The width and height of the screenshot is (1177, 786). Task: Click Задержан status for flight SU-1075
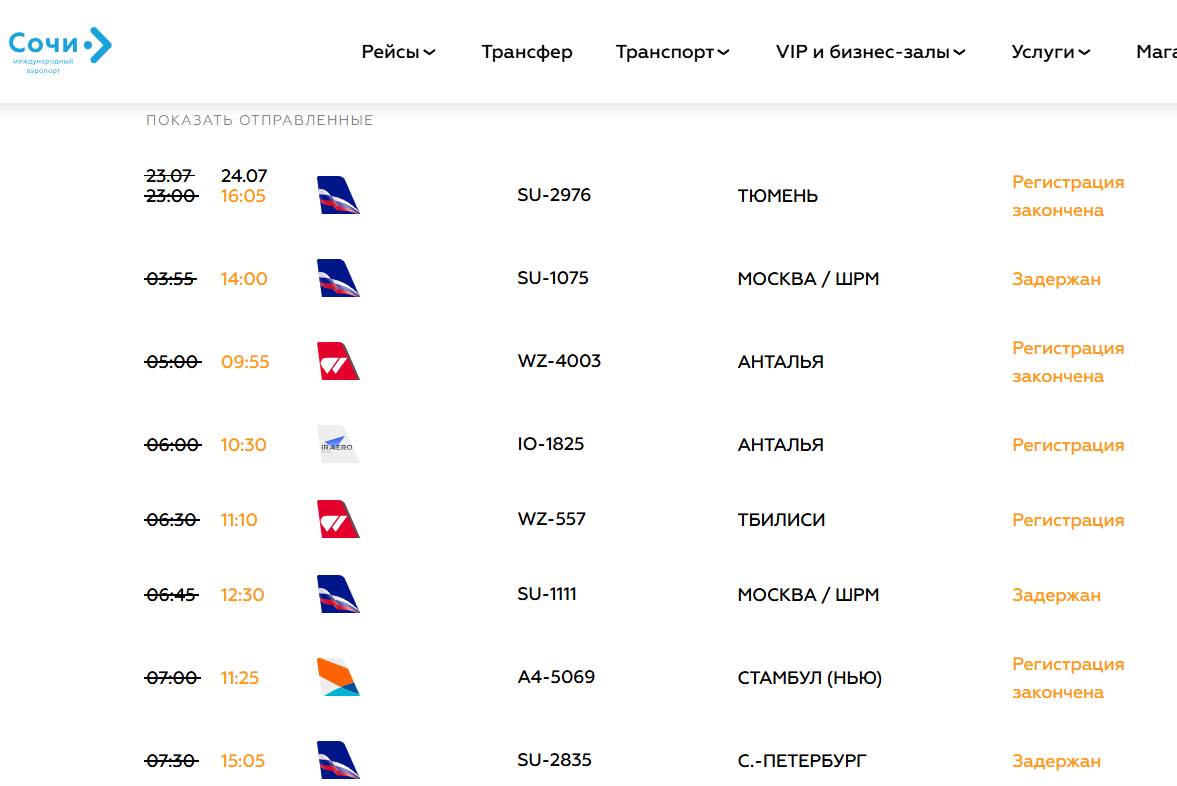point(1056,279)
